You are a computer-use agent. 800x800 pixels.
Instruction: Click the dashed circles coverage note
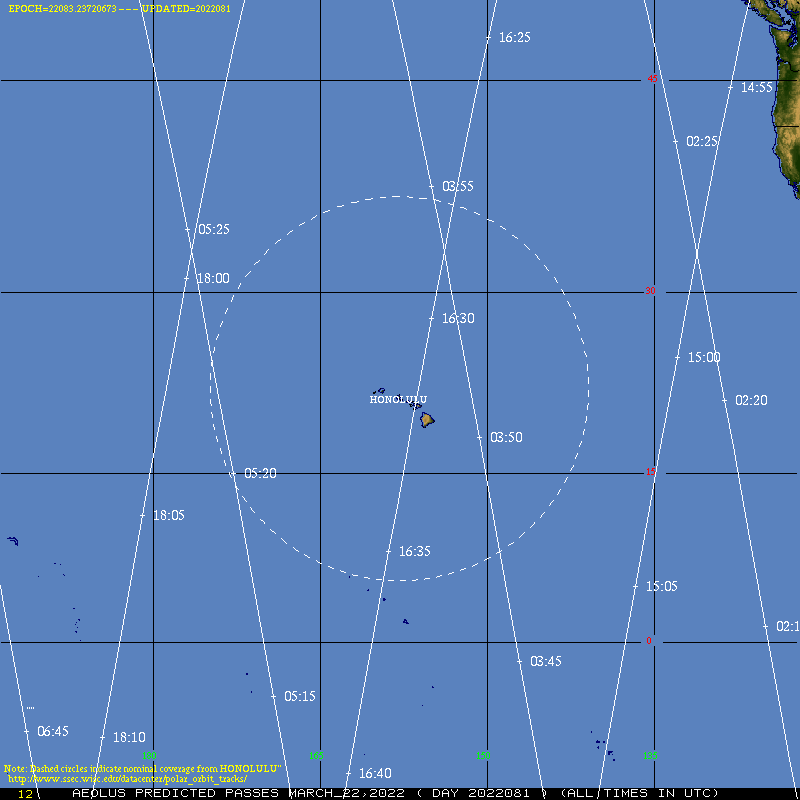142,768
